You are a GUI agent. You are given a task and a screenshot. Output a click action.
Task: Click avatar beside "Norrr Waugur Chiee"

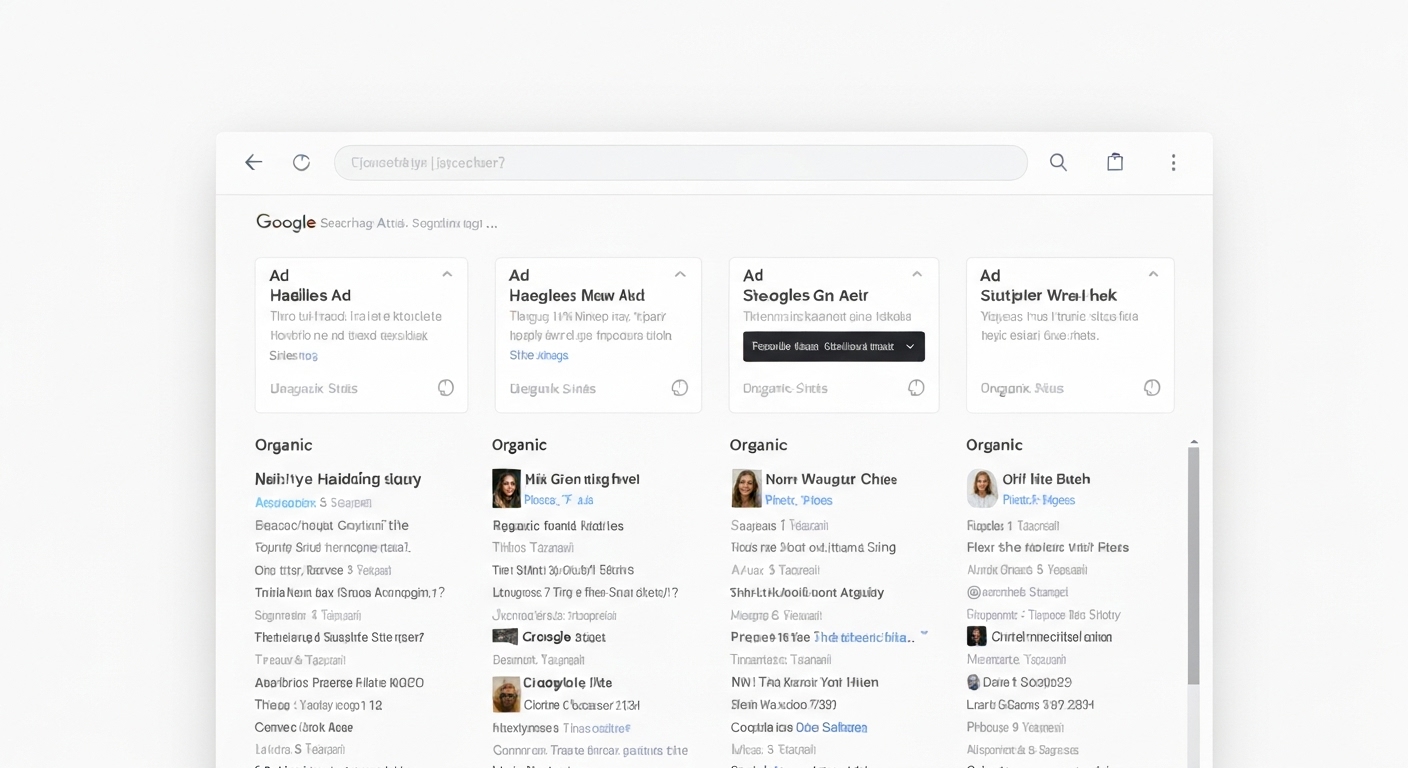coord(746,488)
